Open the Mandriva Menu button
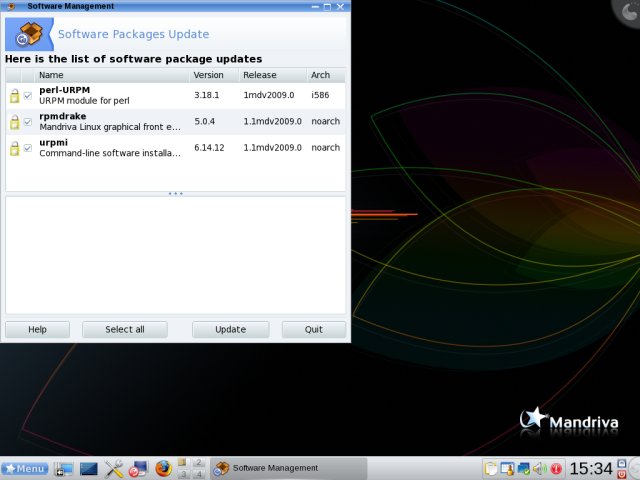The width and height of the screenshot is (640, 480). 25,468
